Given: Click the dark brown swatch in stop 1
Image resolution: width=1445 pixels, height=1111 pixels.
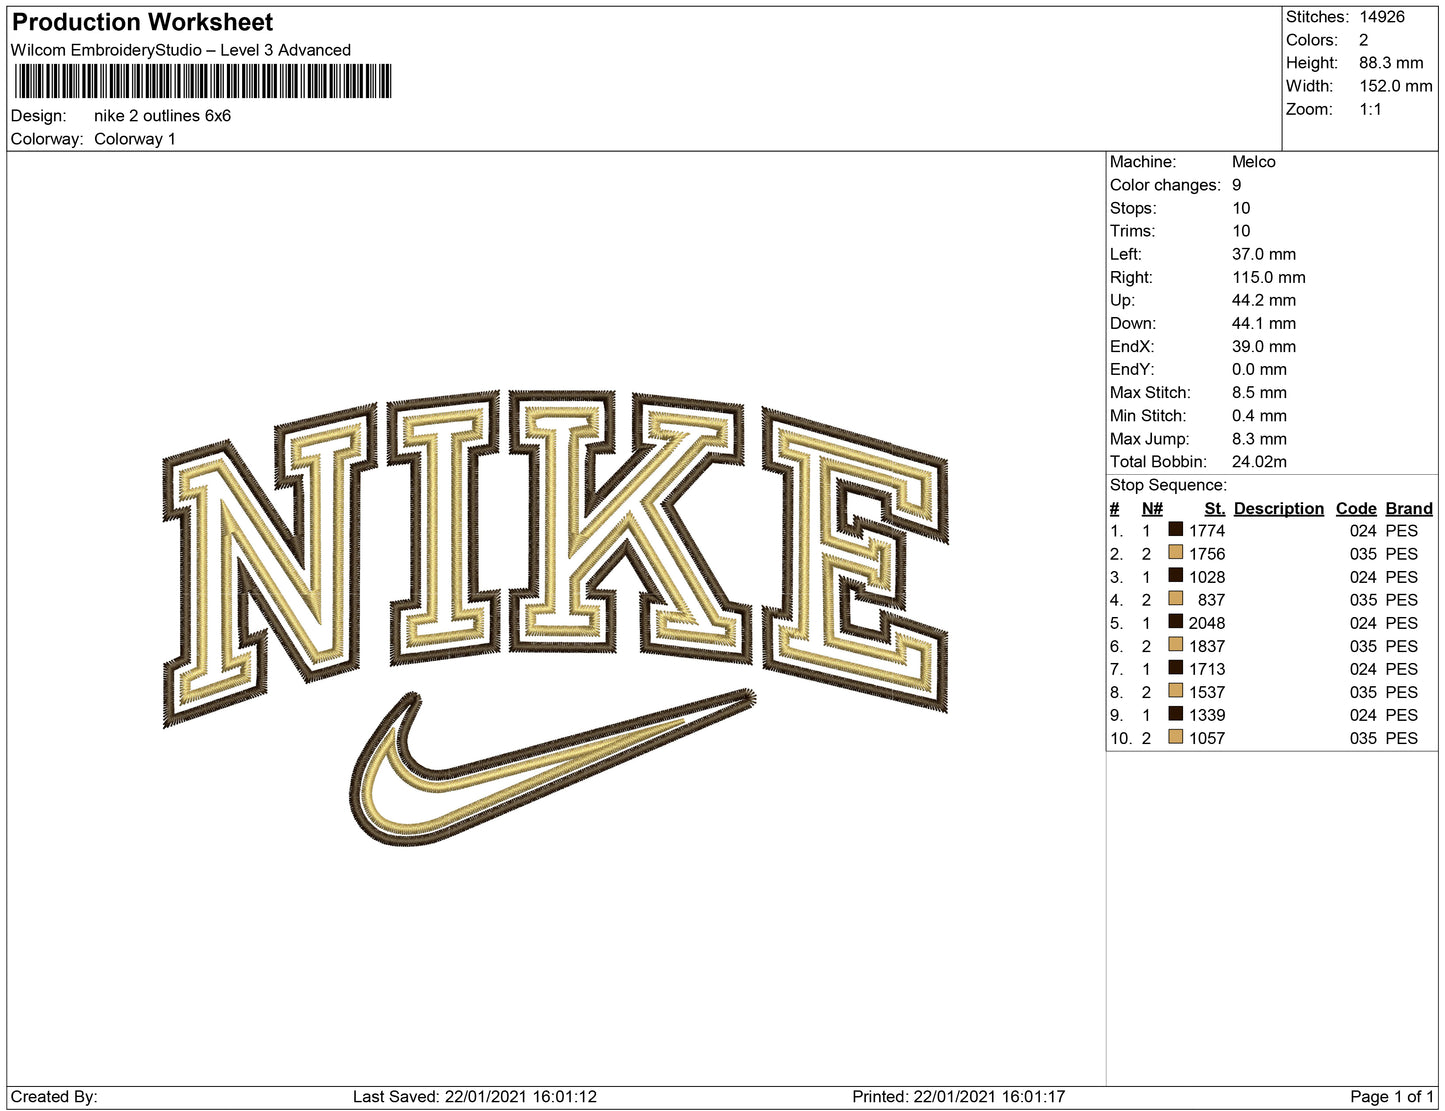Looking at the screenshot, I should pyautogui.click(x=1176, y=529).
